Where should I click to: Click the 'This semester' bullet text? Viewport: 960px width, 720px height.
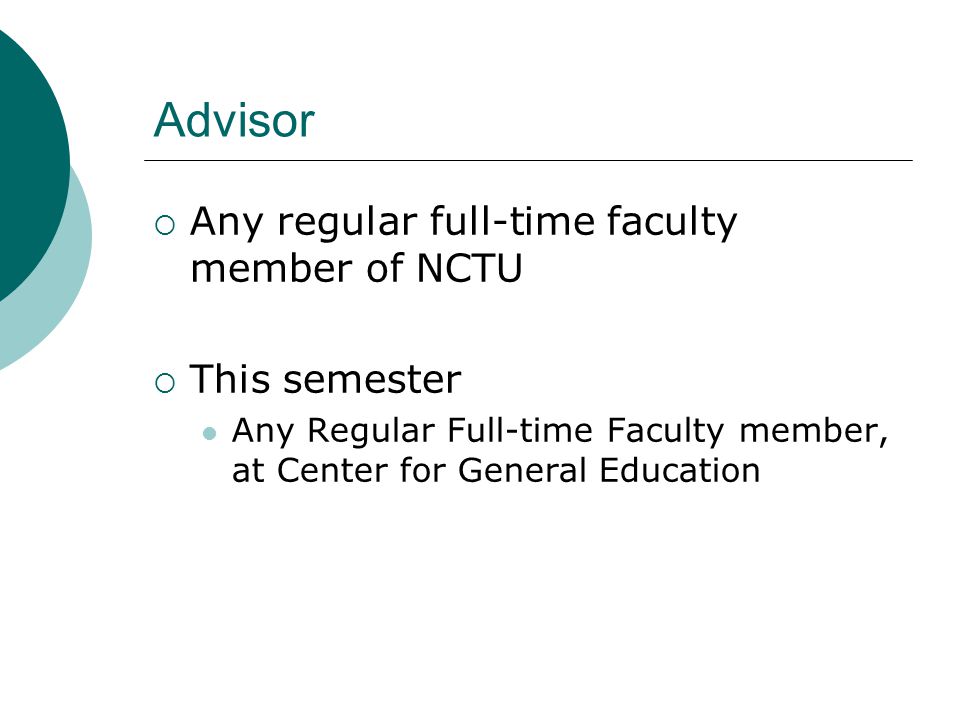pyautogui.click(x=325, y=380)
